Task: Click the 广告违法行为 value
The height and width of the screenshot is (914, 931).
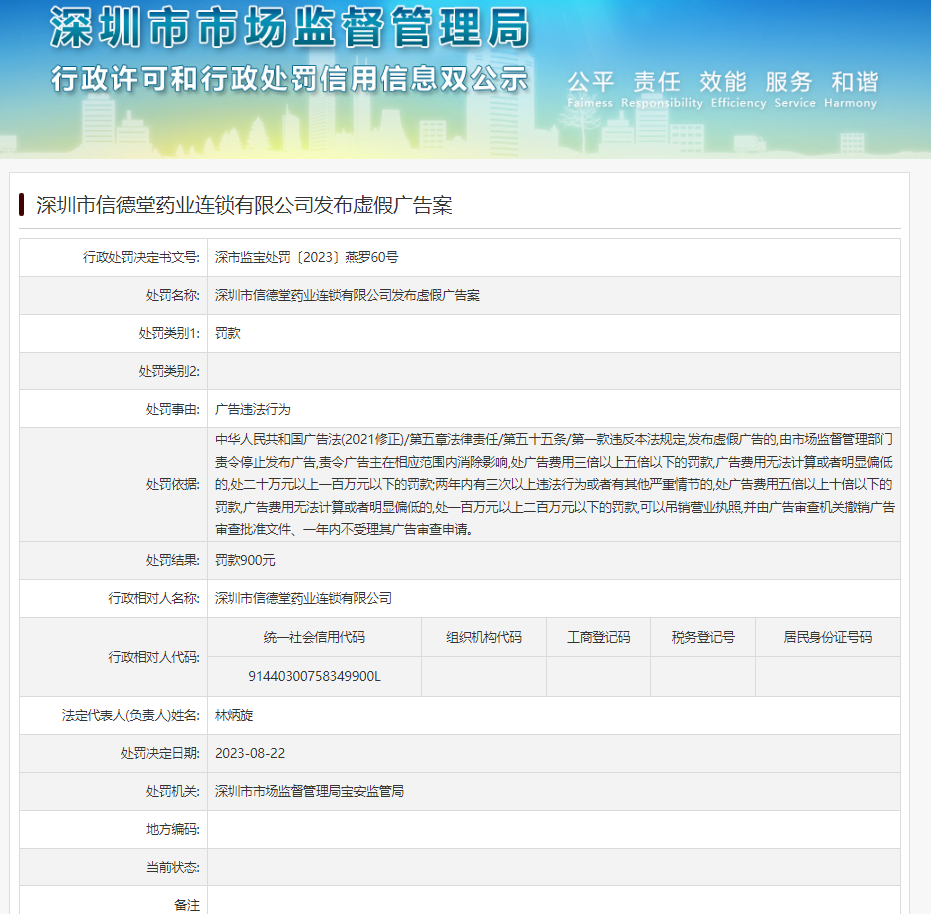Action: pyautogui.click(x=252, y=409)
